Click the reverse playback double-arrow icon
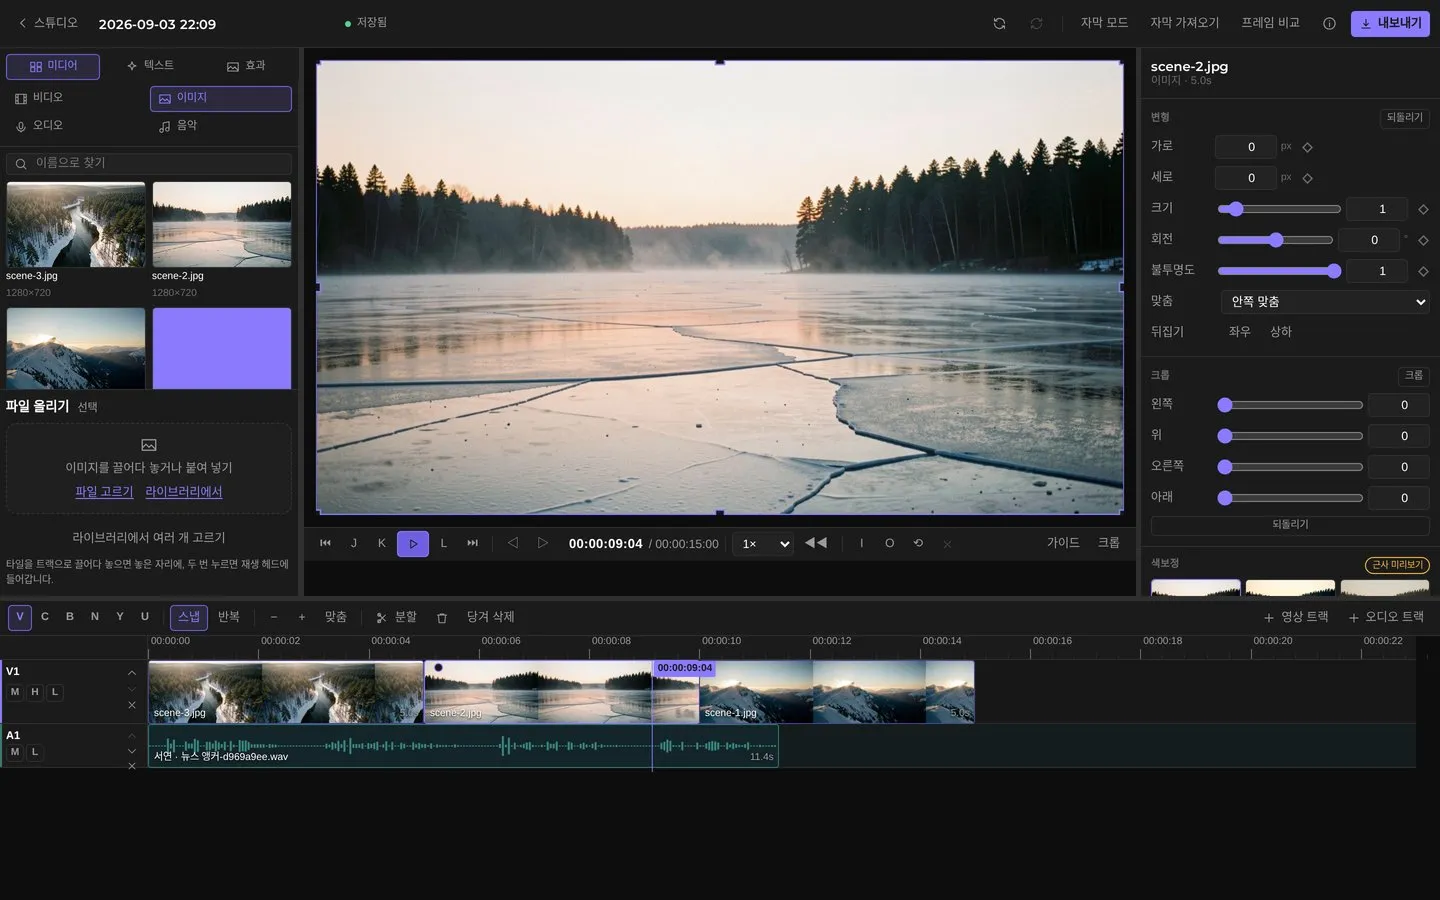Image resolution: width=1440 pixels, height=900 pixels. 816,543
